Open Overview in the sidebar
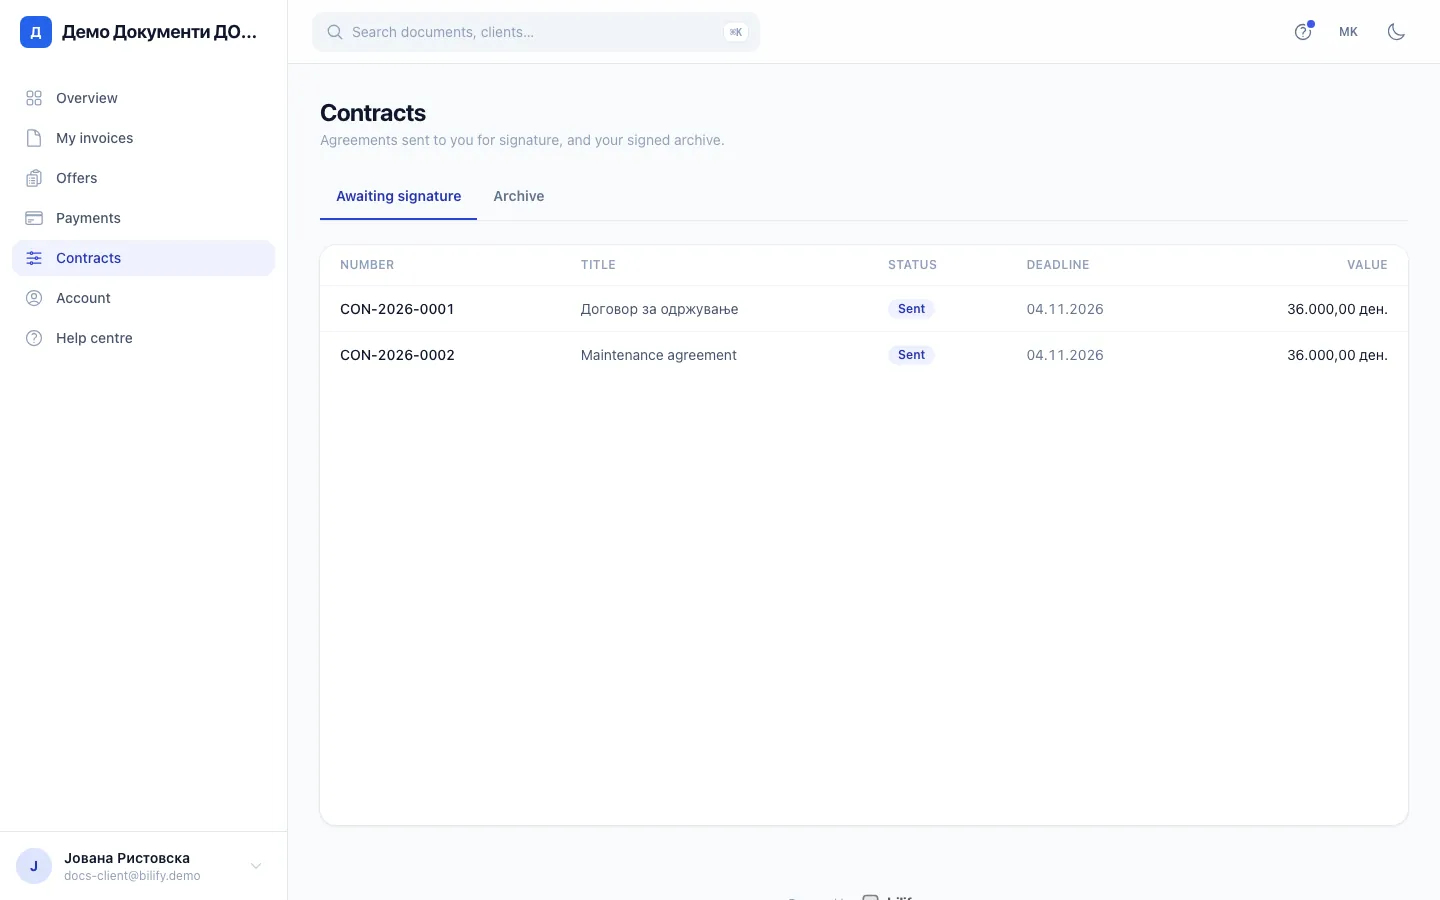Screen dimensions: 1440x900 pos(144,98)
